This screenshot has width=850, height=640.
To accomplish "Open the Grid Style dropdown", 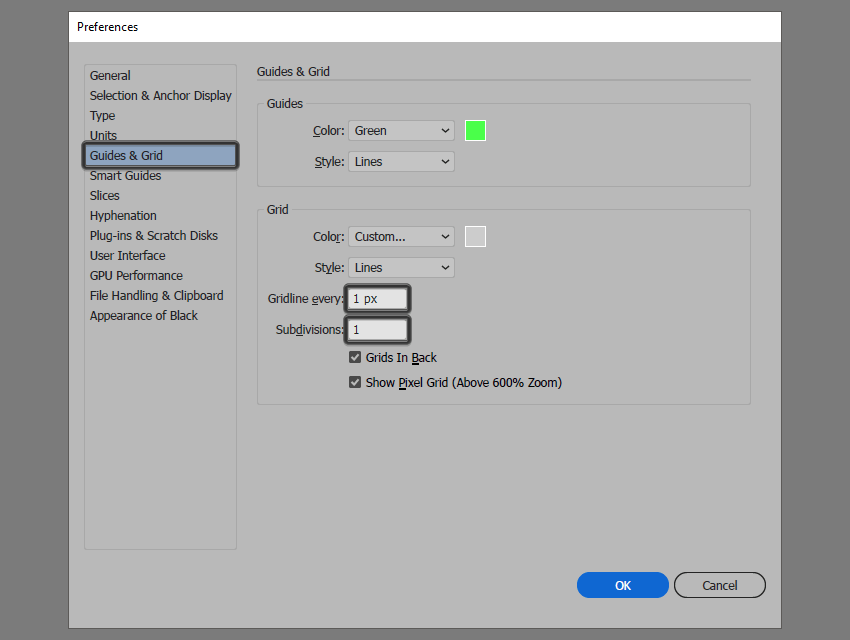I will (400, 267).
